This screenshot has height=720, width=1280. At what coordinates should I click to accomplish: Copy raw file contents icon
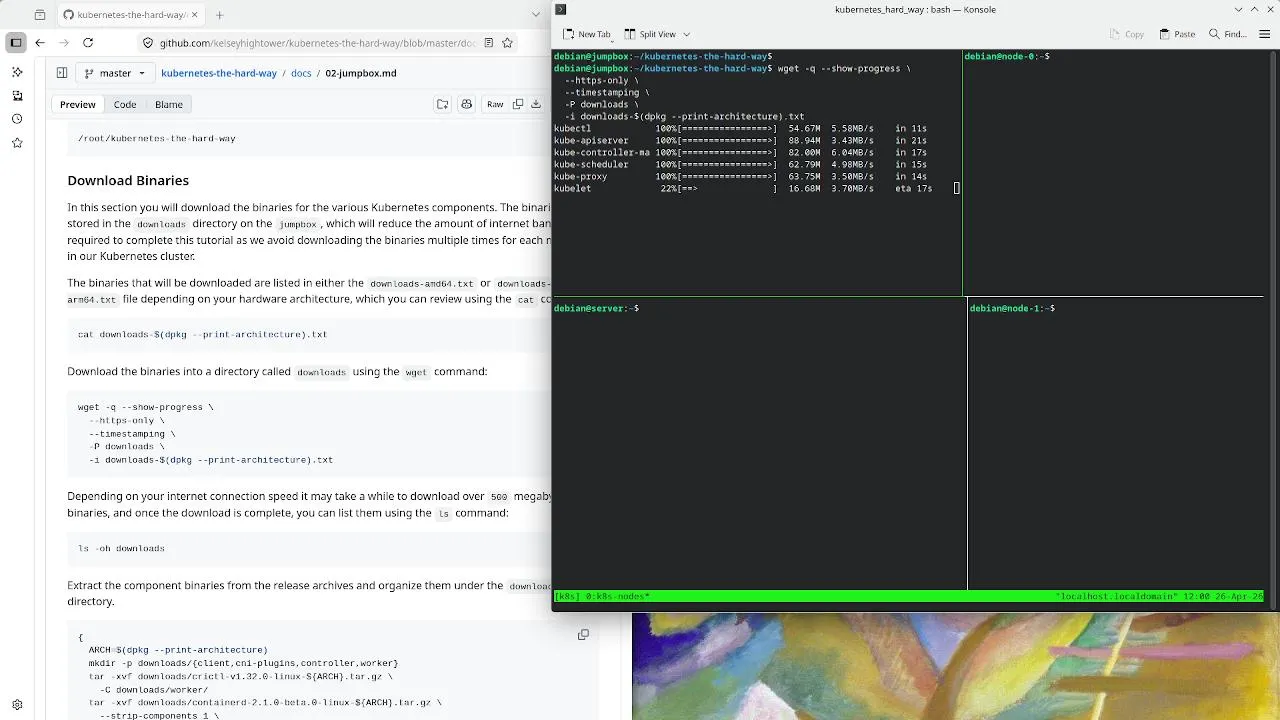click(518, 104)
